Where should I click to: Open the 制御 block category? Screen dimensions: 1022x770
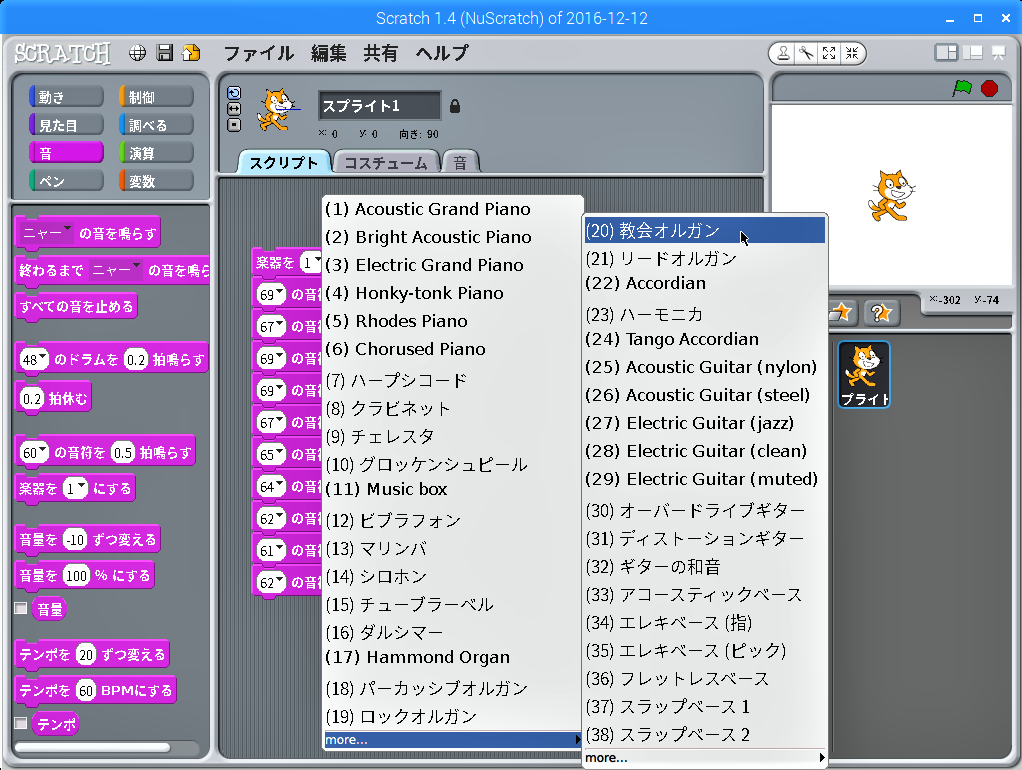[x=155, y=97]
